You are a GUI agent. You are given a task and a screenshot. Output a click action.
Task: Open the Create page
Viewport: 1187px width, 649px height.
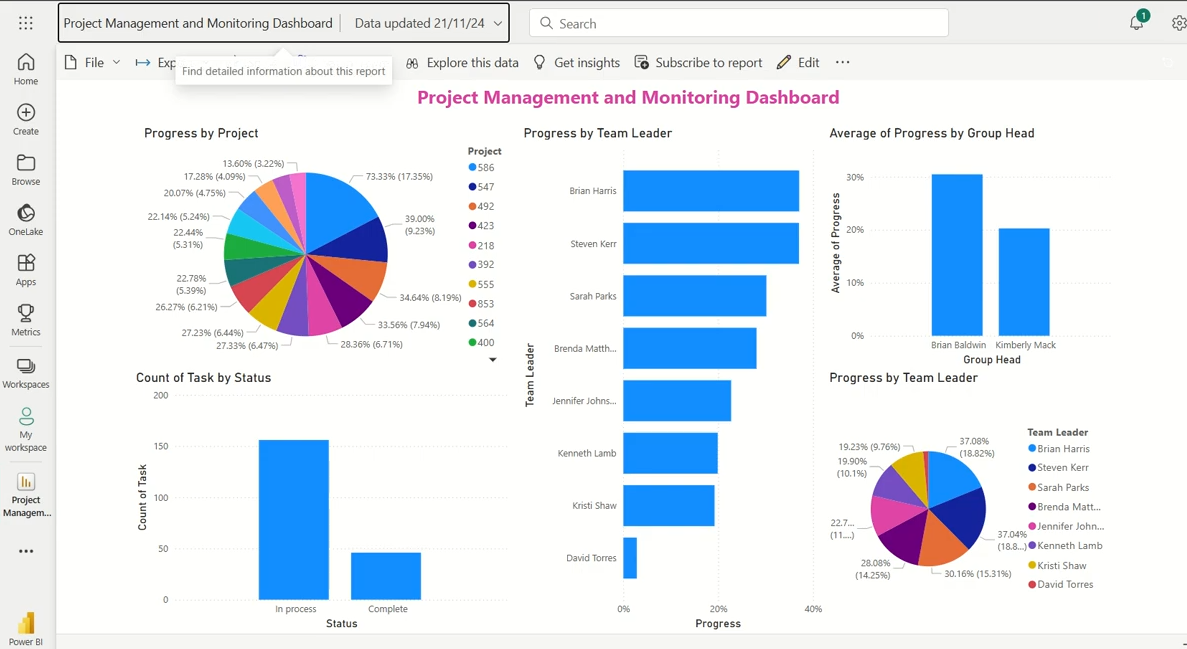26,119
